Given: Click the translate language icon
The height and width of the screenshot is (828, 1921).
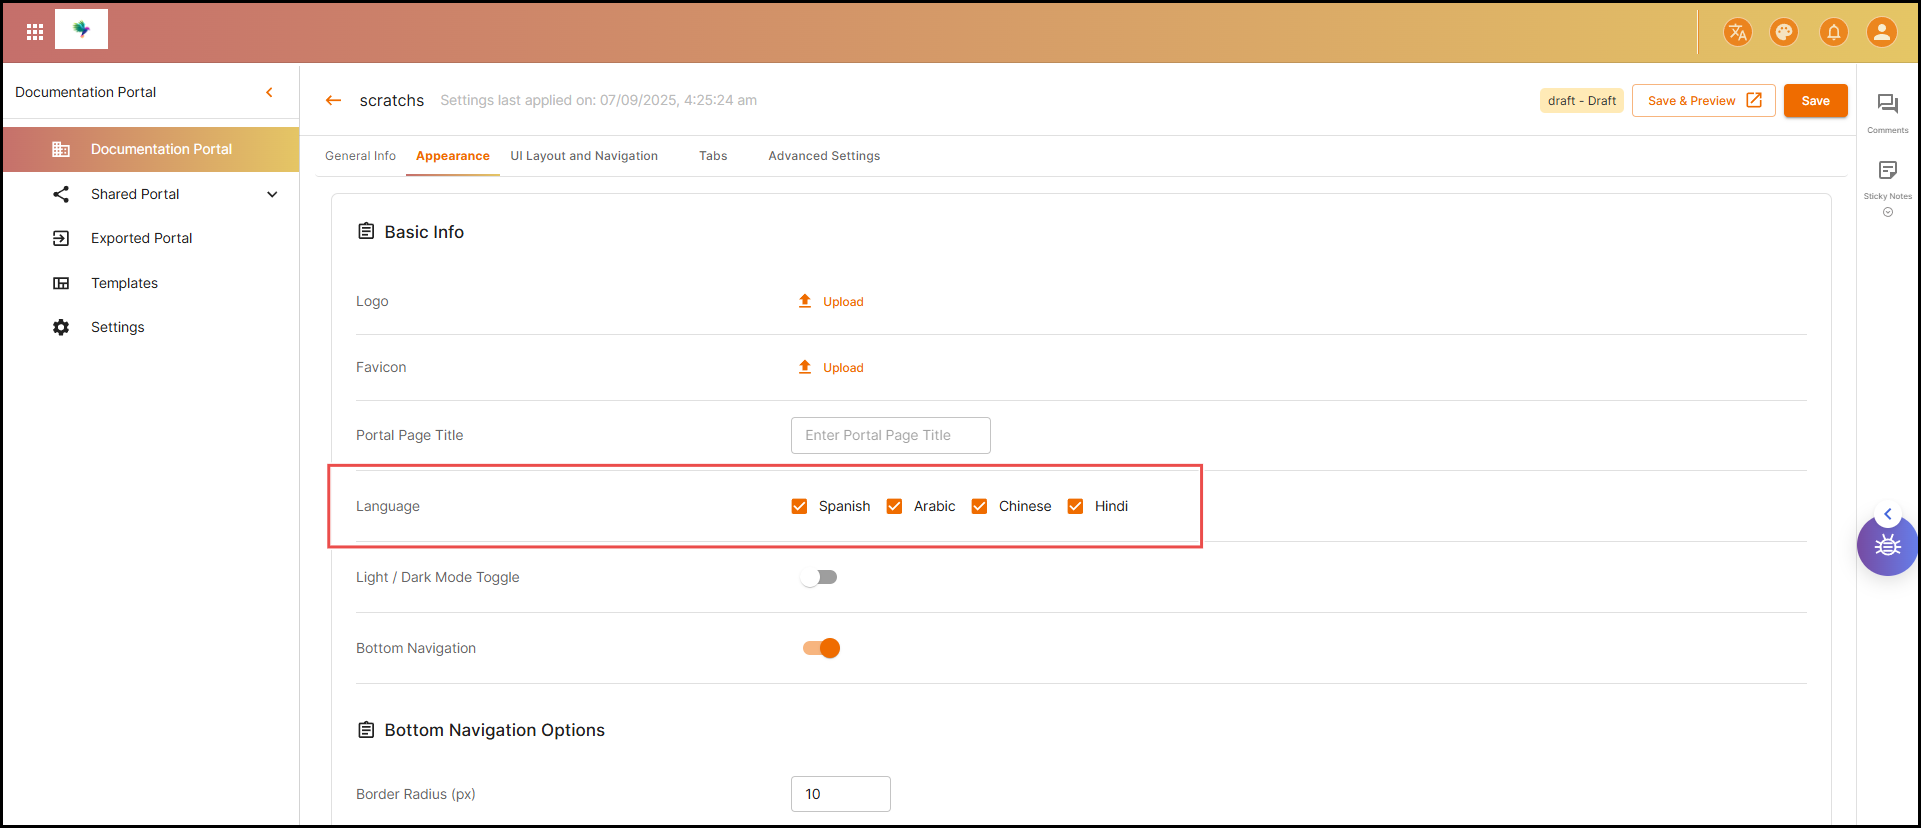Looking at the screenshot, I should click(1737, 32).
